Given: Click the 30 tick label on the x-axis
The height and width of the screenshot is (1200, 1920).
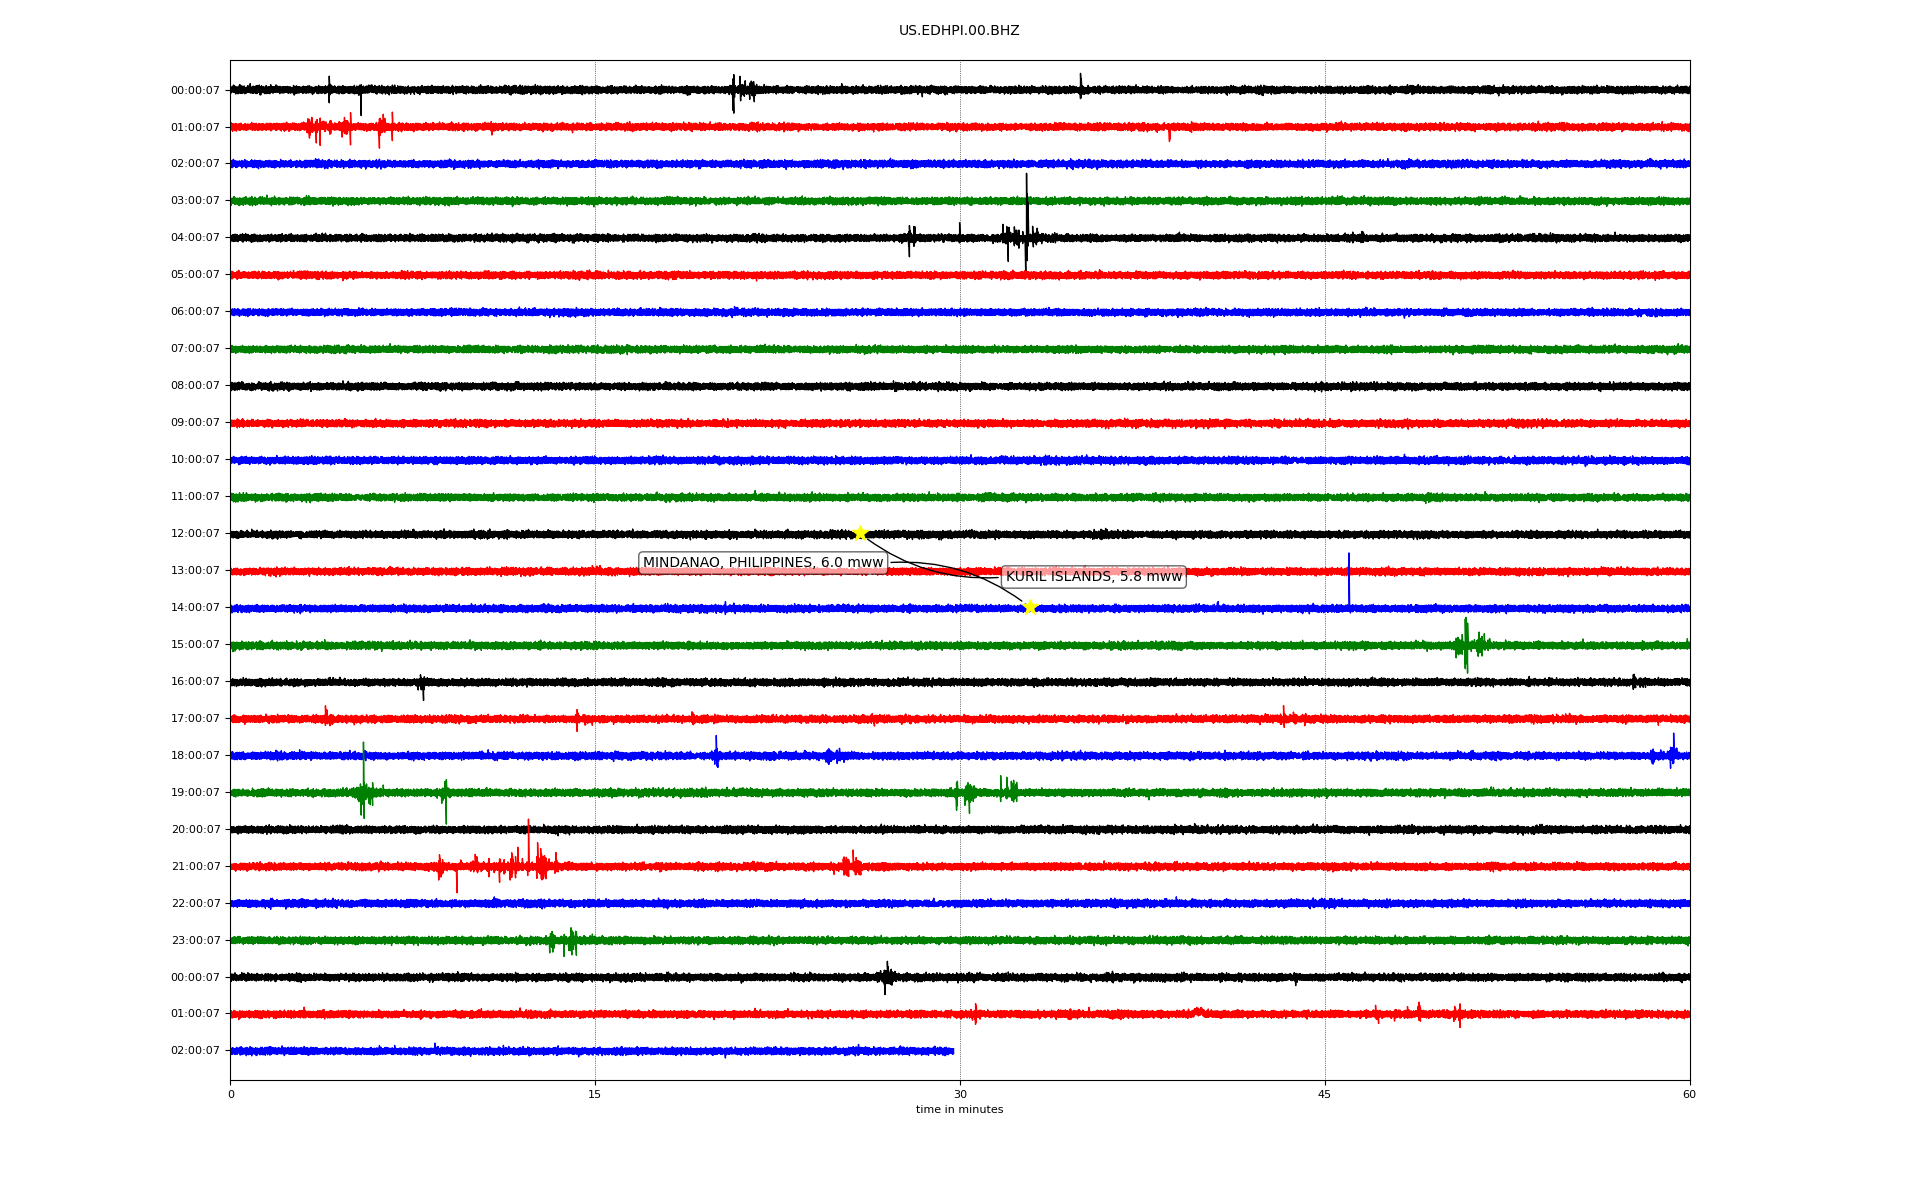Looking at the screenshot, I should coord(960,1094).
